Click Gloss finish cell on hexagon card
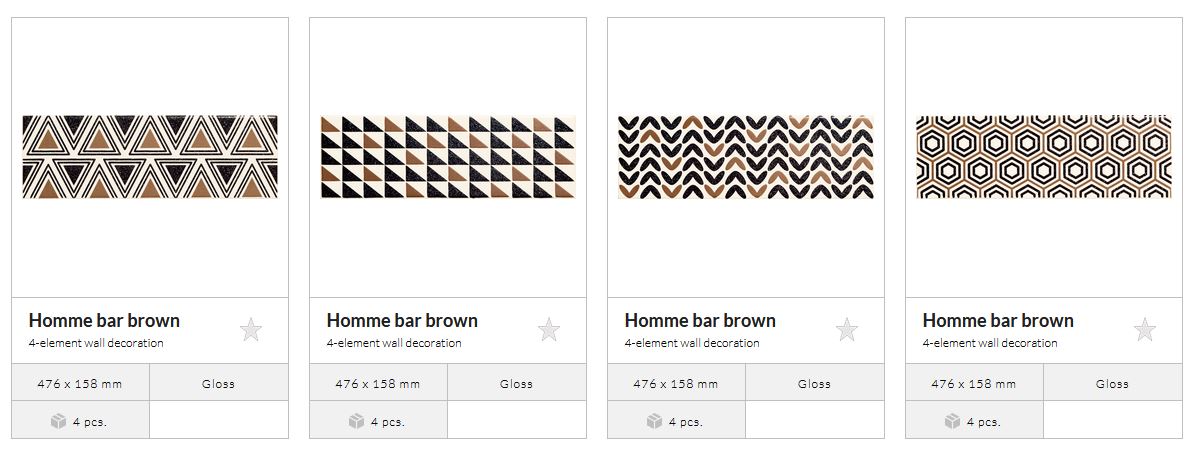The height and width of the screenshot is (456, 1198). click(x=1112, y=383)
